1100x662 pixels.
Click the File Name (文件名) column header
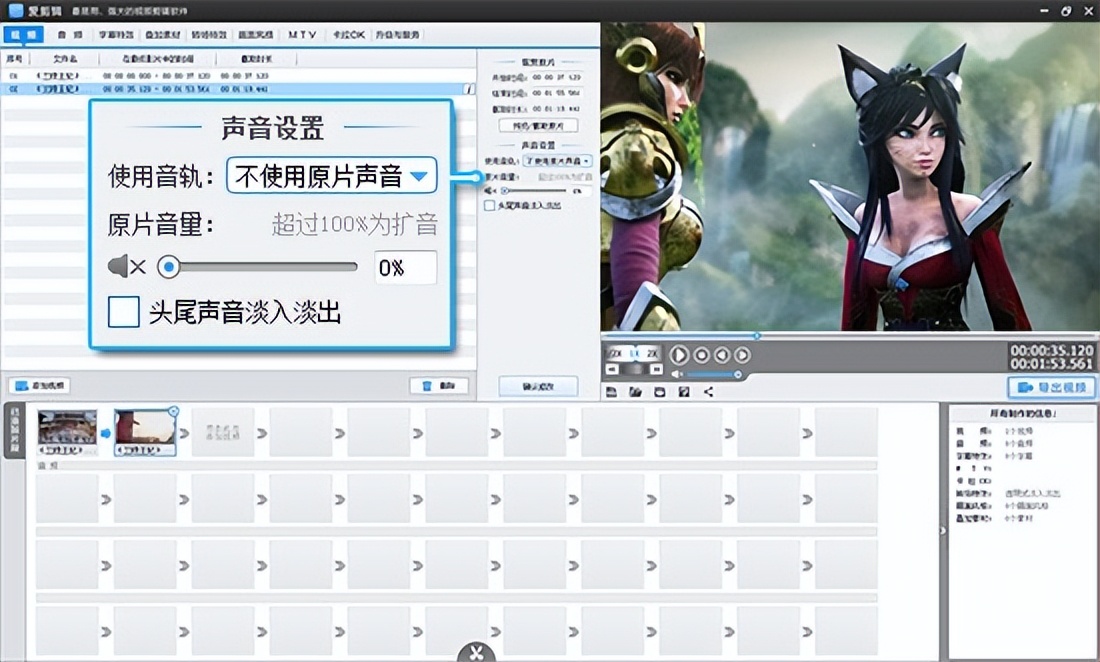click(x=65, y=59)
